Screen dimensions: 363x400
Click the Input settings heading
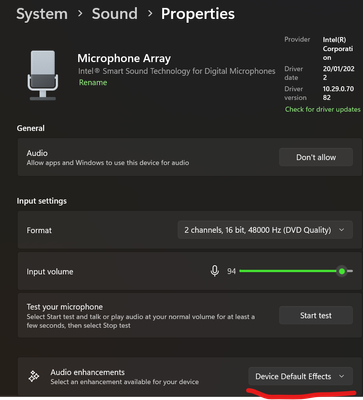tap(42, 201)
